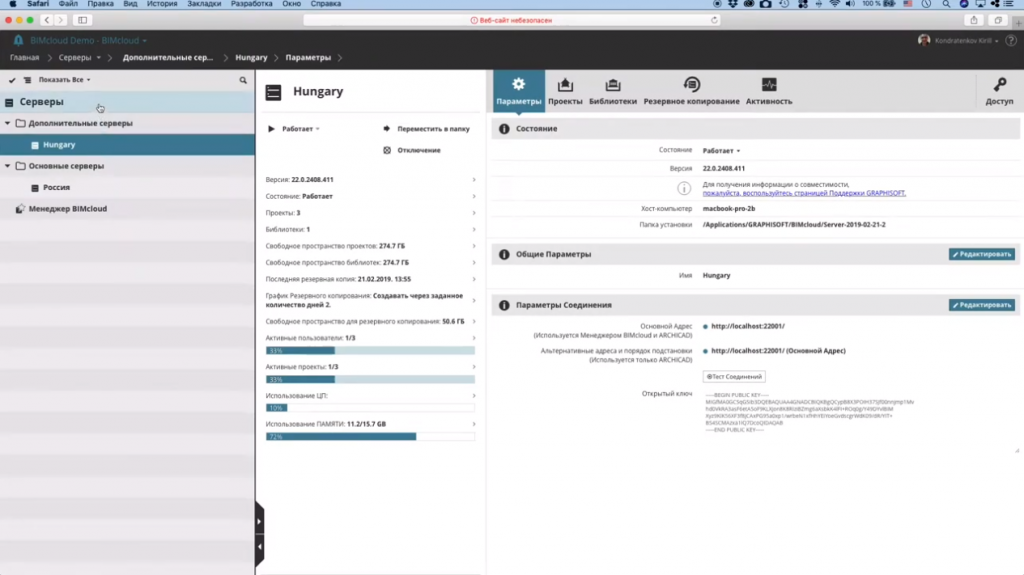Click the Тест Соединений button
The width and height of the screenshot is (1024, 575).
click(734, 377)
